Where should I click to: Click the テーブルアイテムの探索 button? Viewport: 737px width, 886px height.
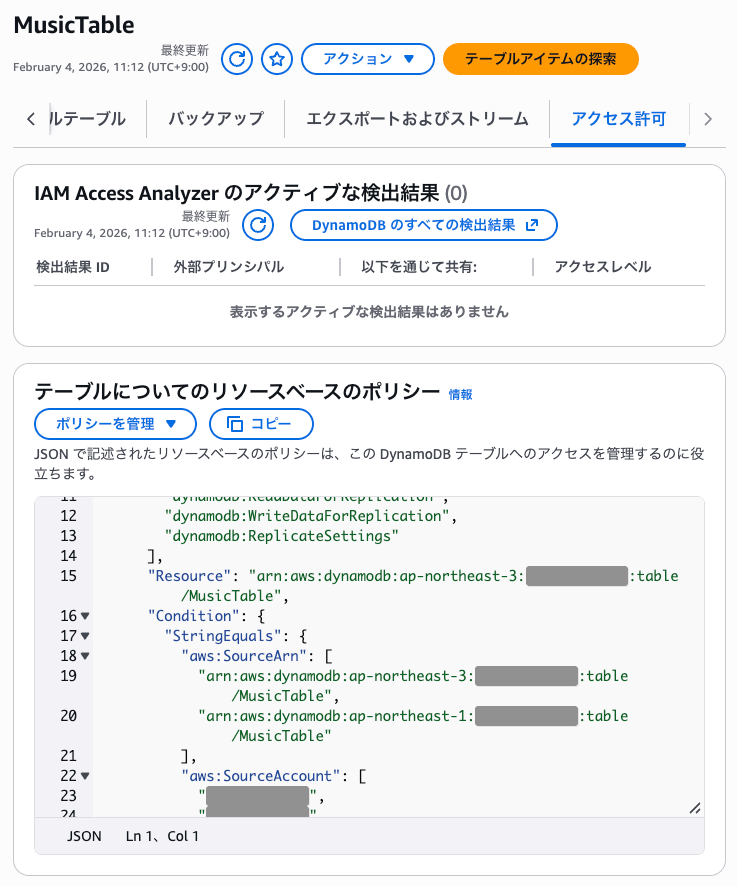pyautogui.click(x=540, y=59)
